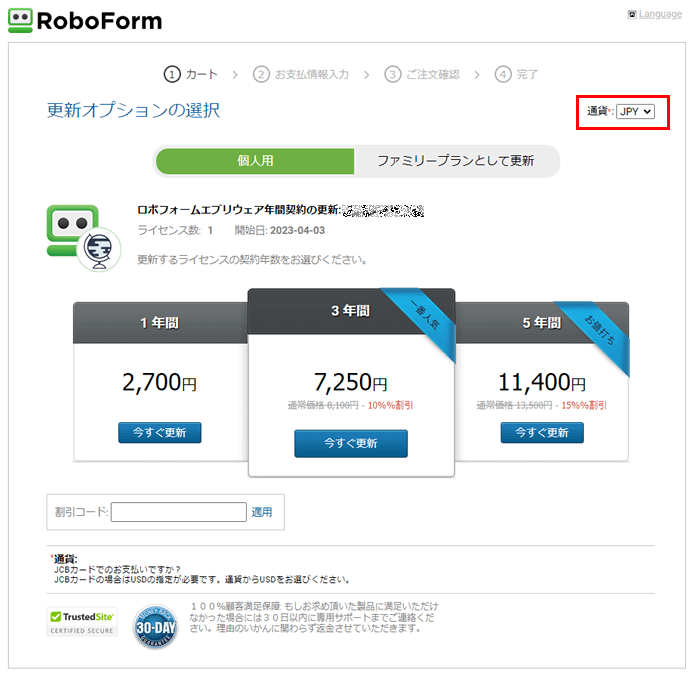Click the お値打ち ribbon on 5年間
This screenshot has height=674, width=689.
(x=599, y=330)
